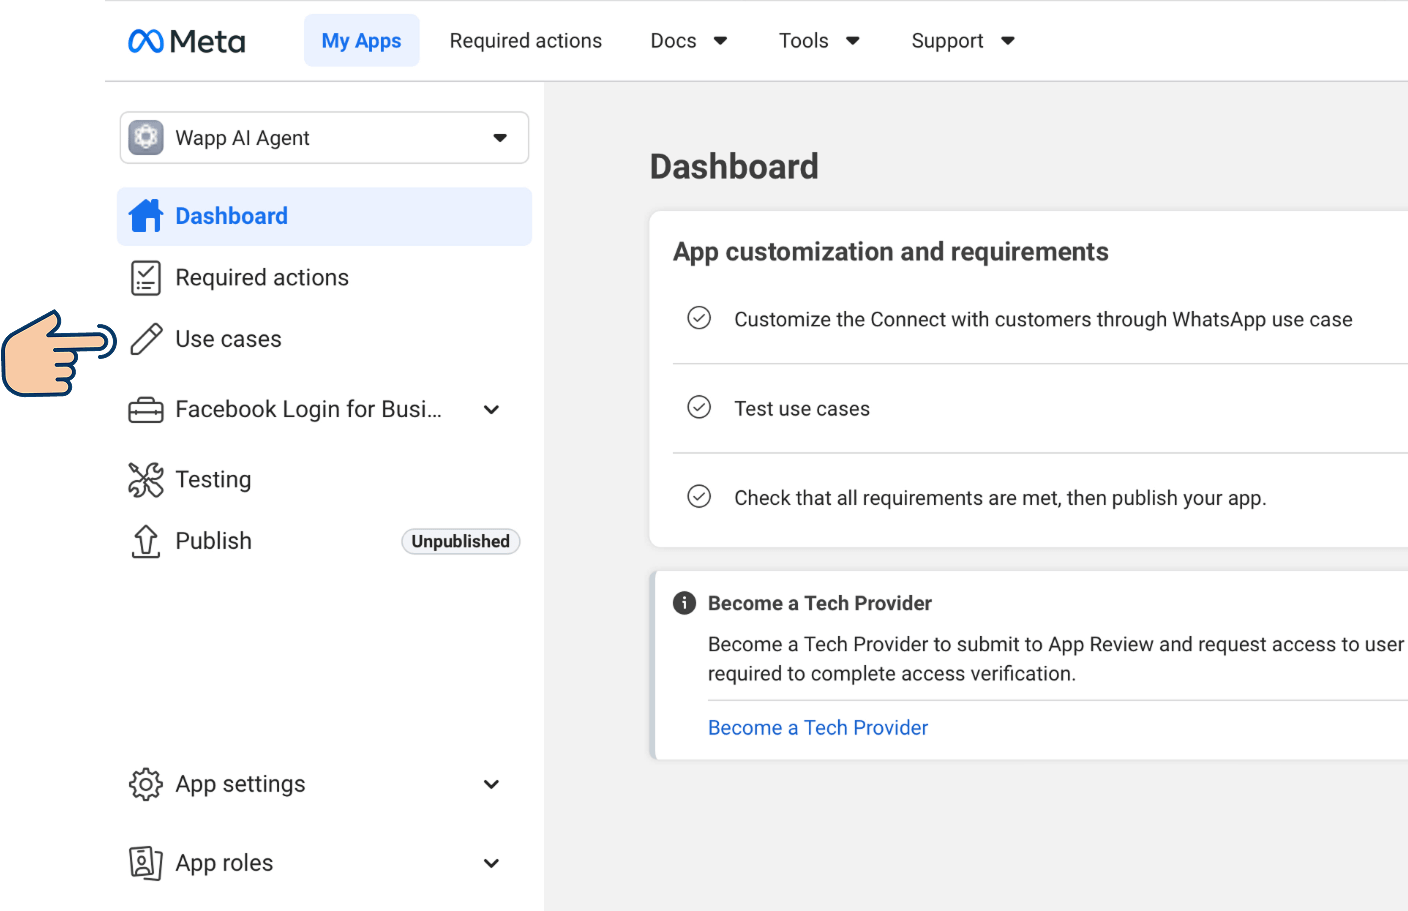Click the Wapp AI Agent app icon
Image resolution: width=1408 pixels, height=911 pixels.
click(146, 138)
